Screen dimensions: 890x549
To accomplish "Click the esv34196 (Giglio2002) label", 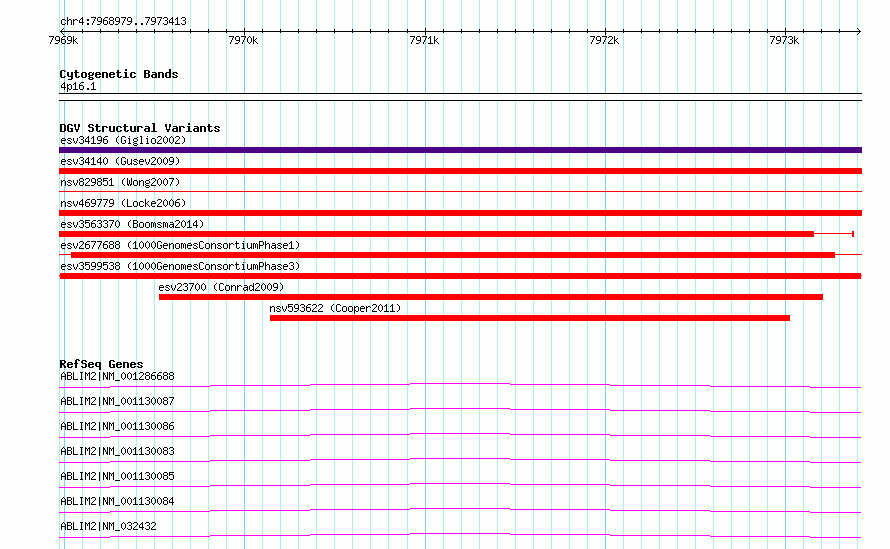I will click(123, 140).
